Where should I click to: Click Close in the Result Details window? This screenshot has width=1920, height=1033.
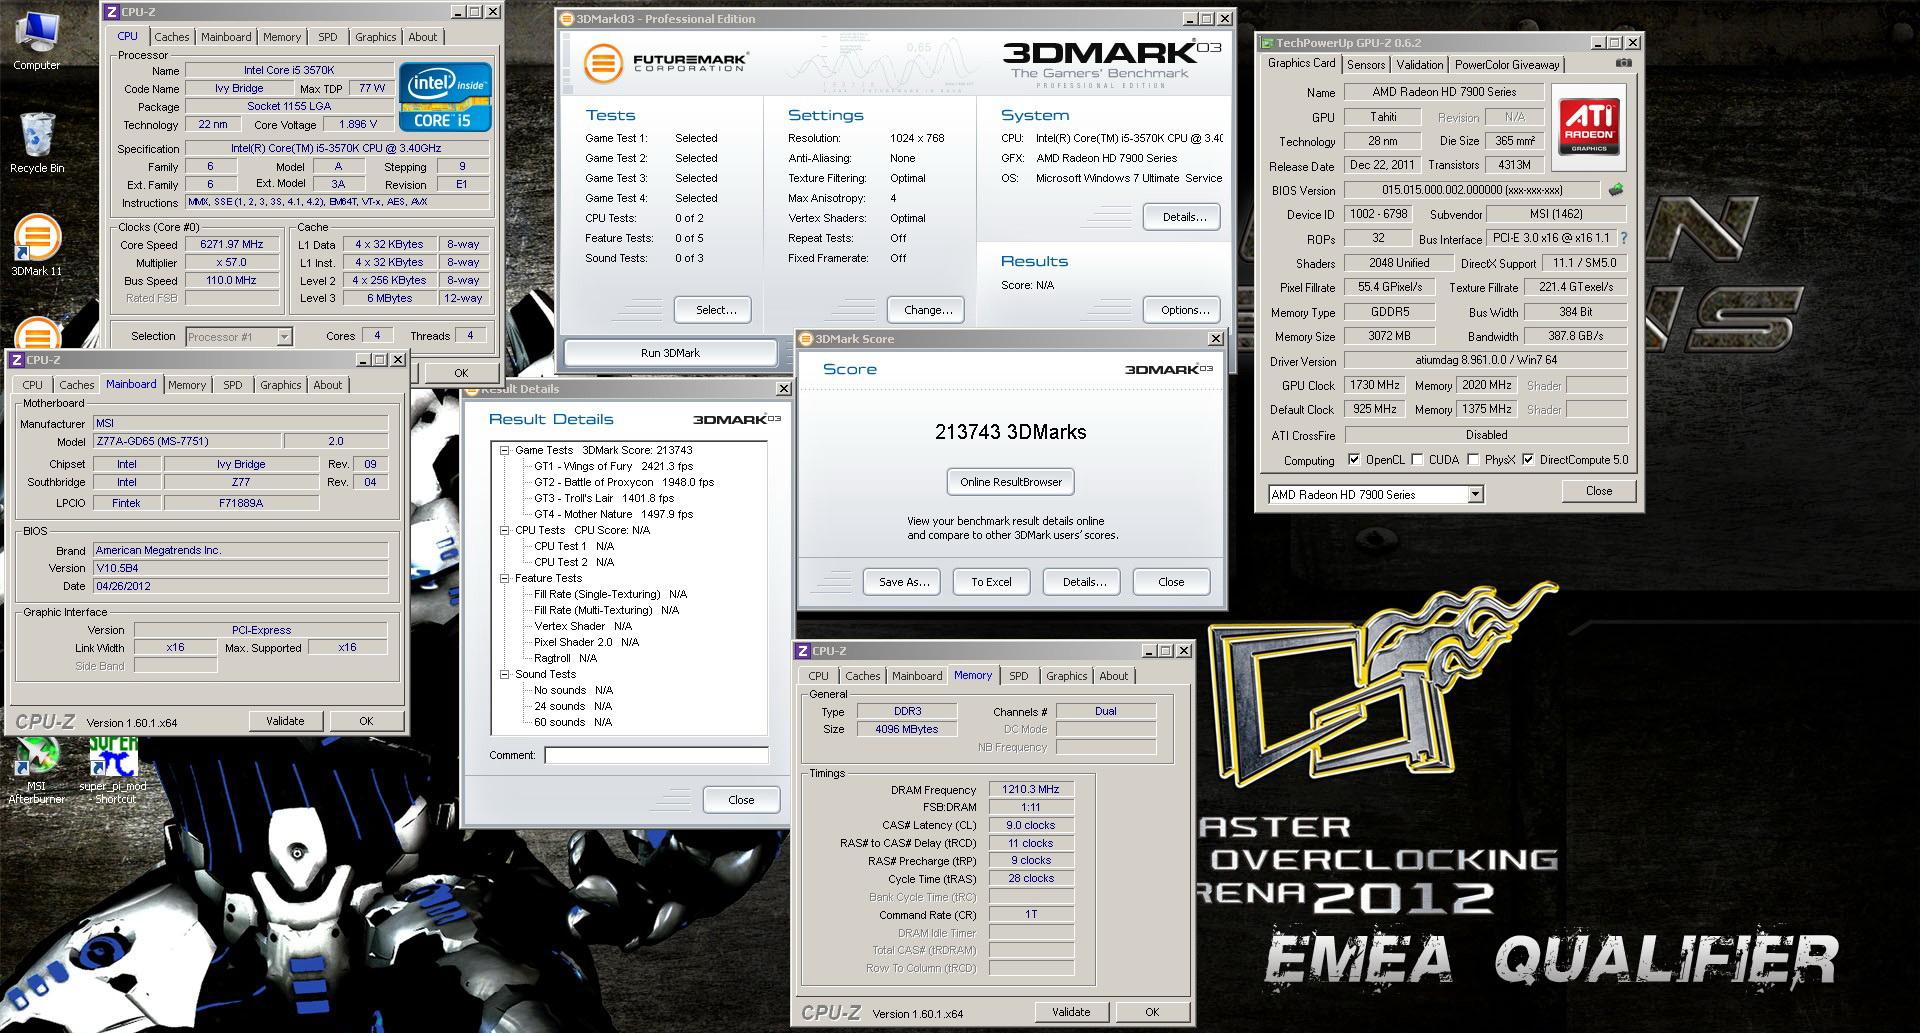tap(741, 800)
